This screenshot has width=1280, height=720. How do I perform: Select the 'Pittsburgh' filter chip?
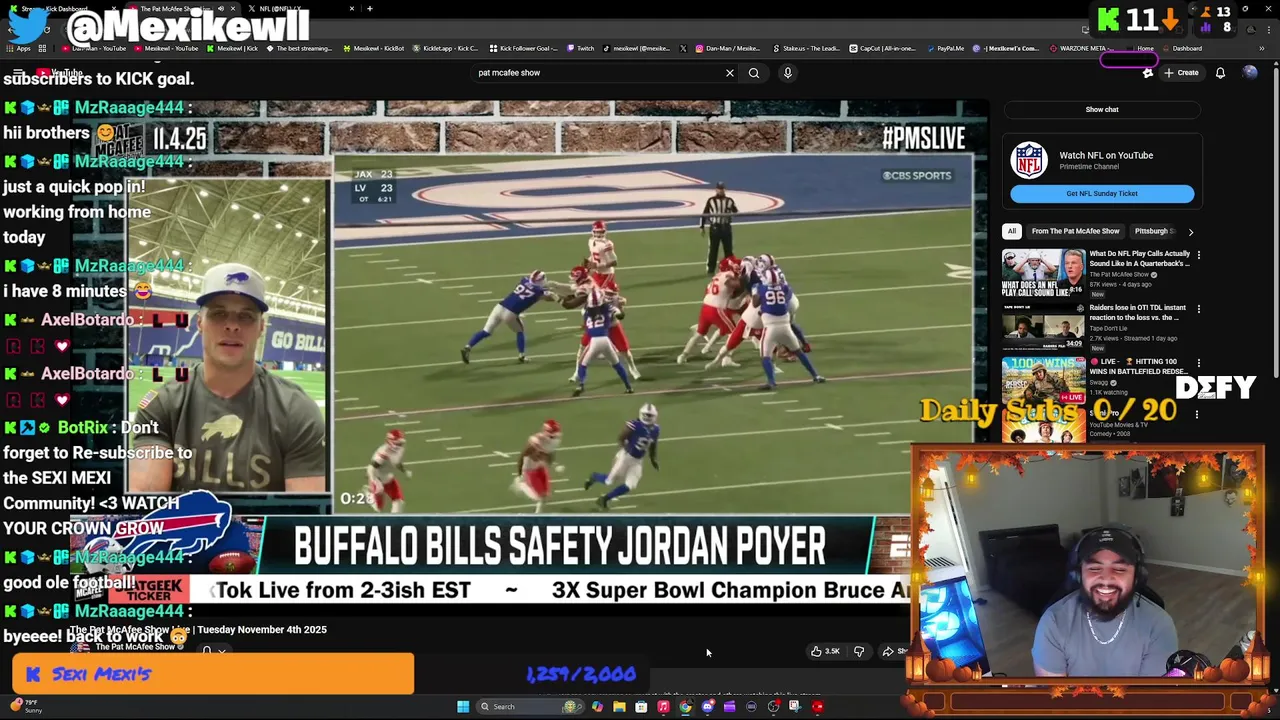[x=1154, y=231]
